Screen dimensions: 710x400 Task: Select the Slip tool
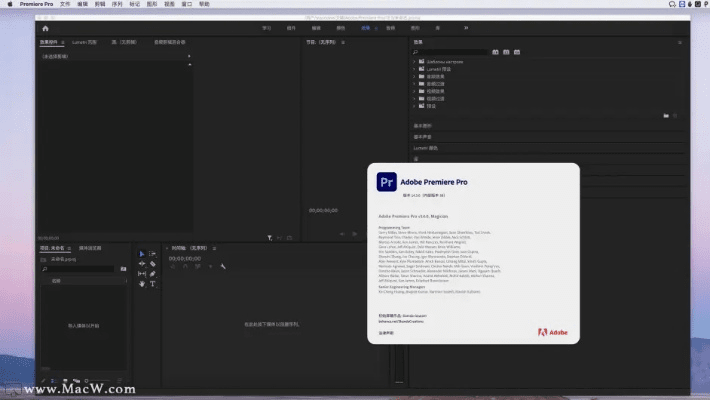pyautogui.click(x=142, y=274)
